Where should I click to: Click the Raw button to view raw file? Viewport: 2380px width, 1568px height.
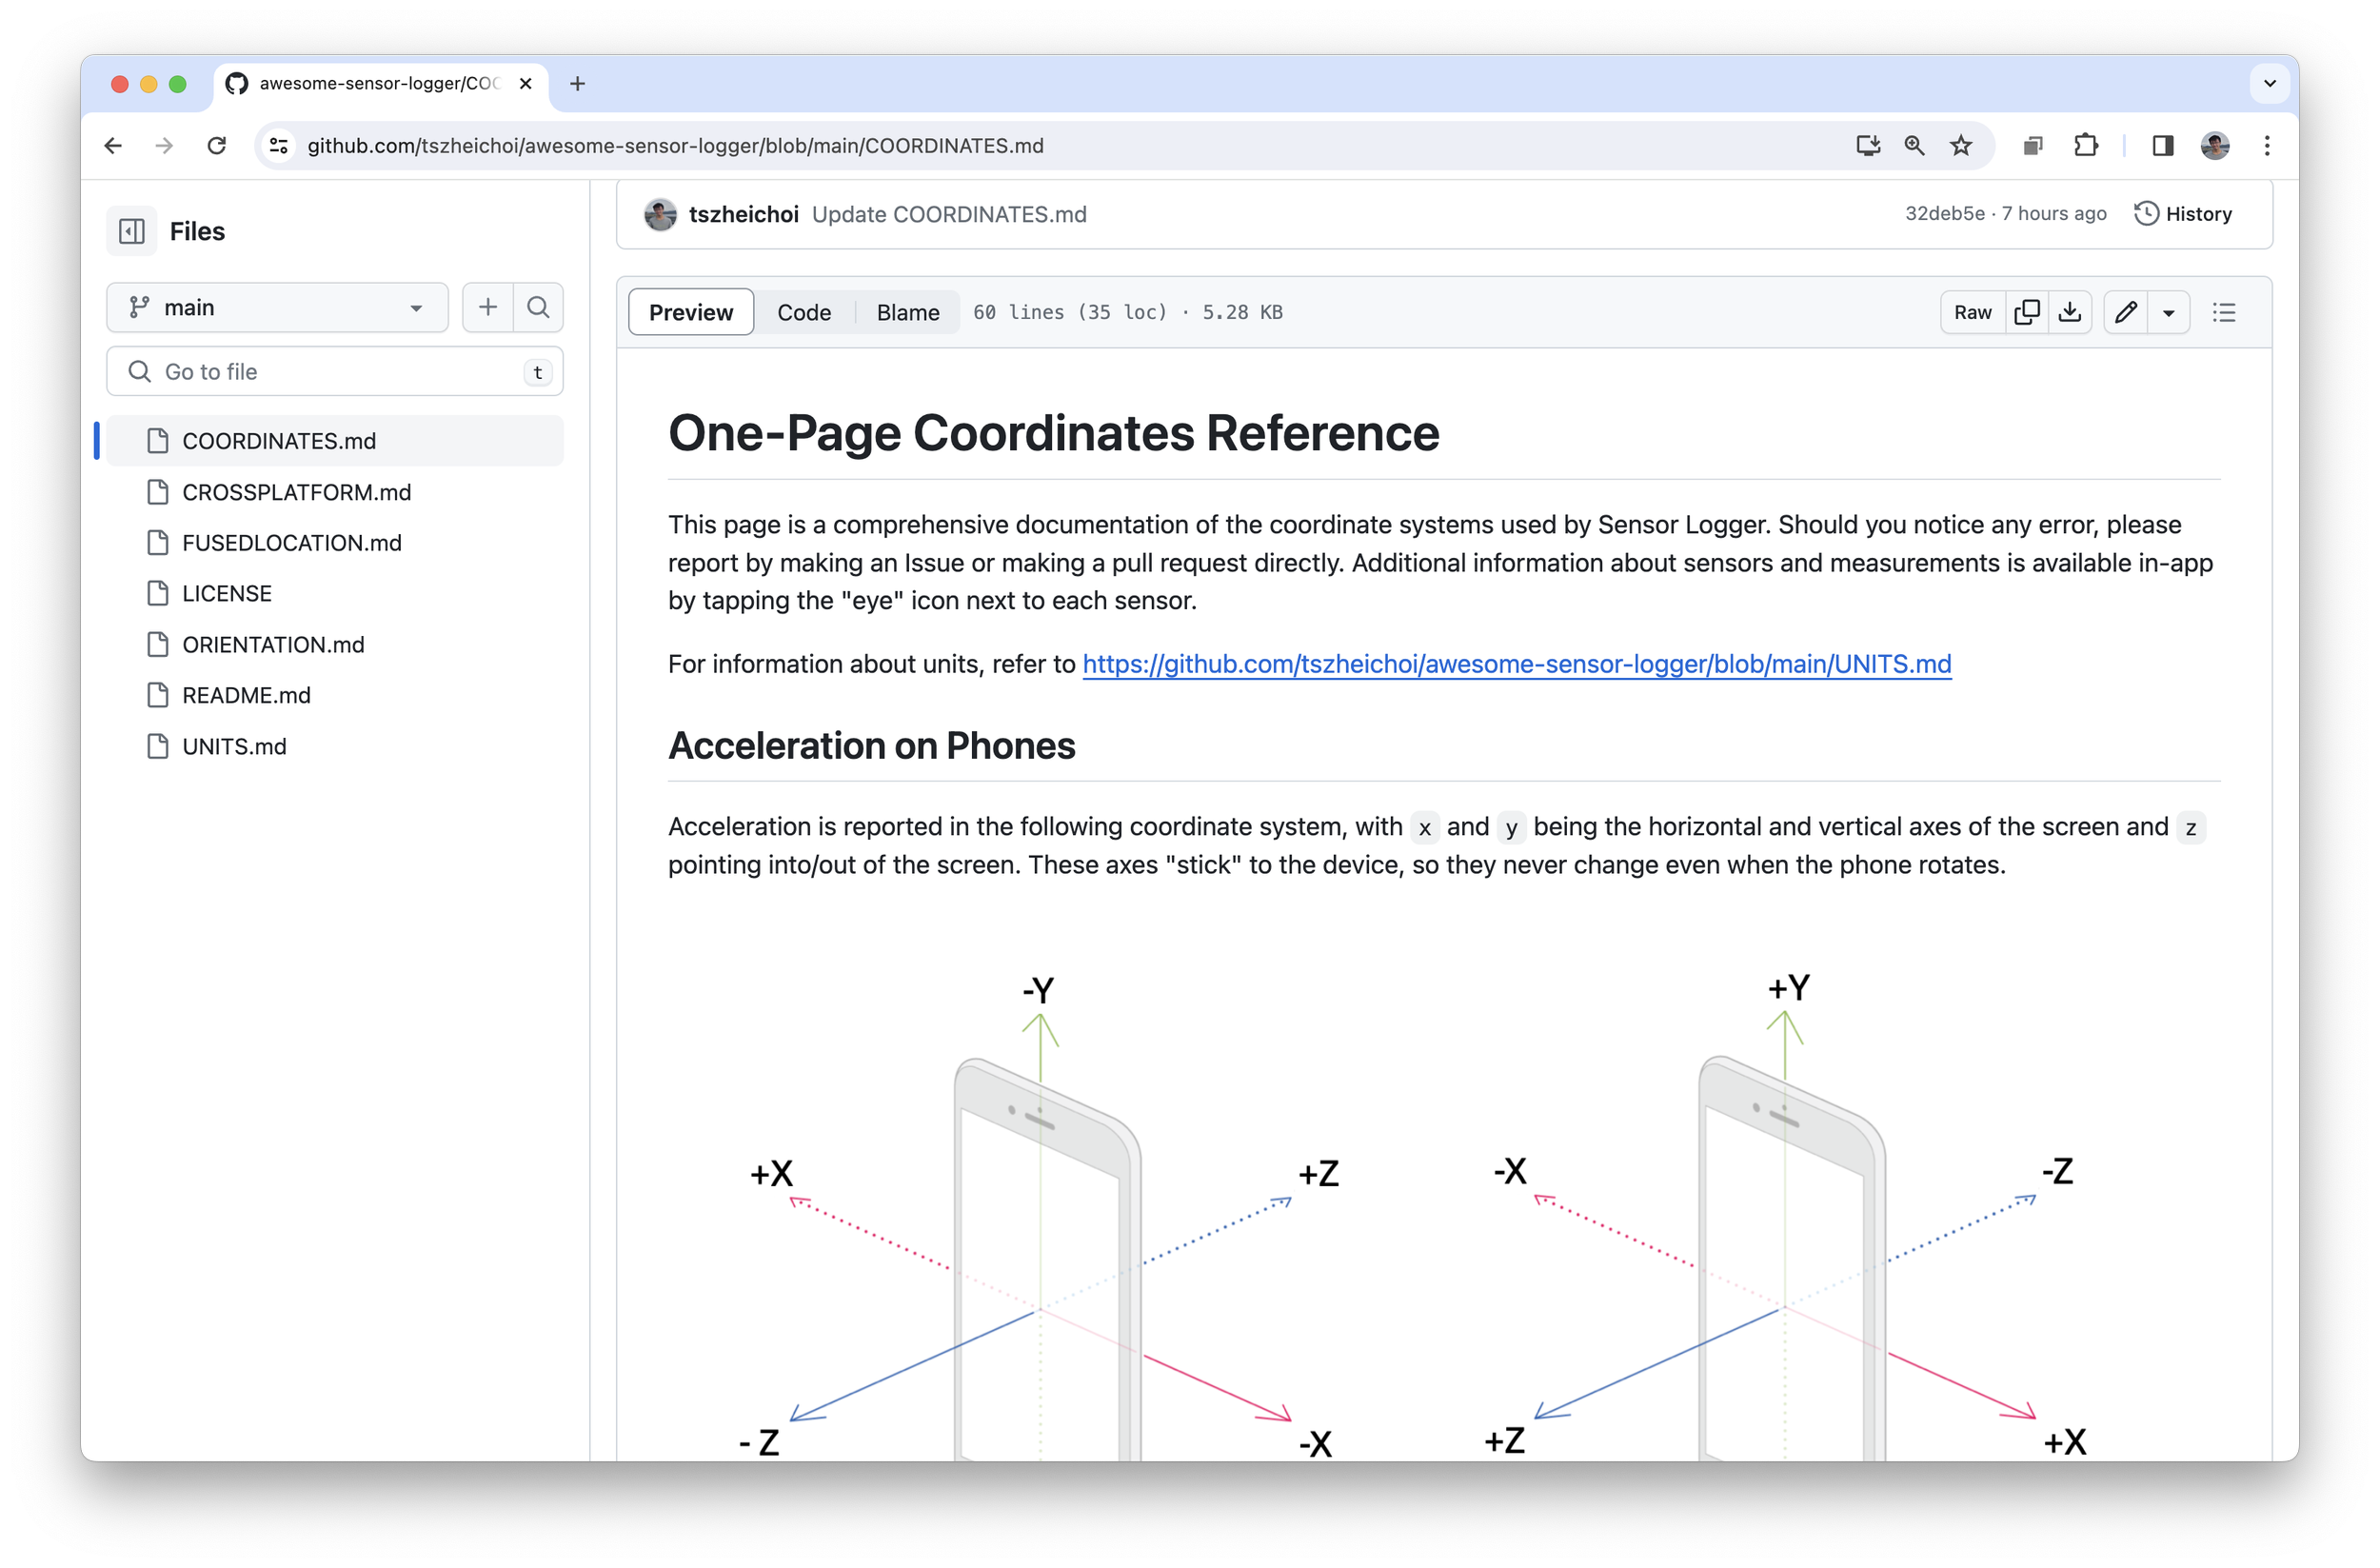click(x=1973, y=311)
